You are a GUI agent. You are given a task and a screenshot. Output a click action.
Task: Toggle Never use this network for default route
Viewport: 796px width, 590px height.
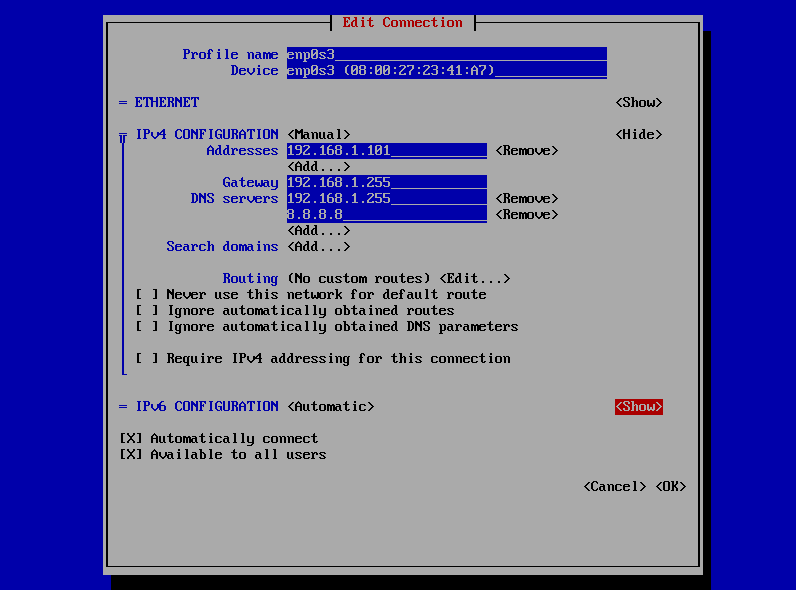147,294
